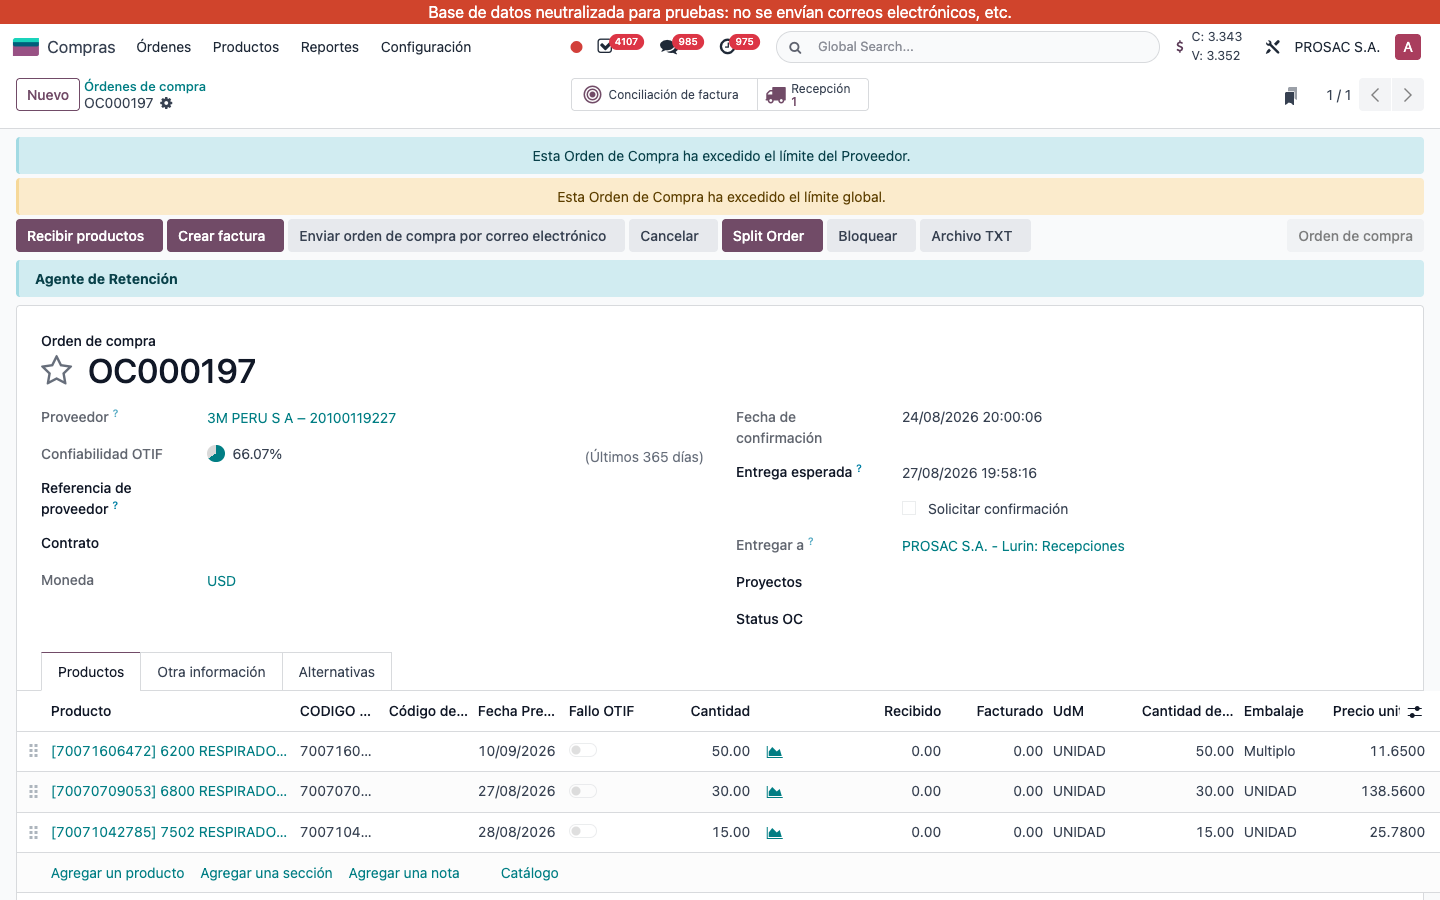Click Agregar una nota link
Viewport: 1440px width, 900px height.
(404, 873)
